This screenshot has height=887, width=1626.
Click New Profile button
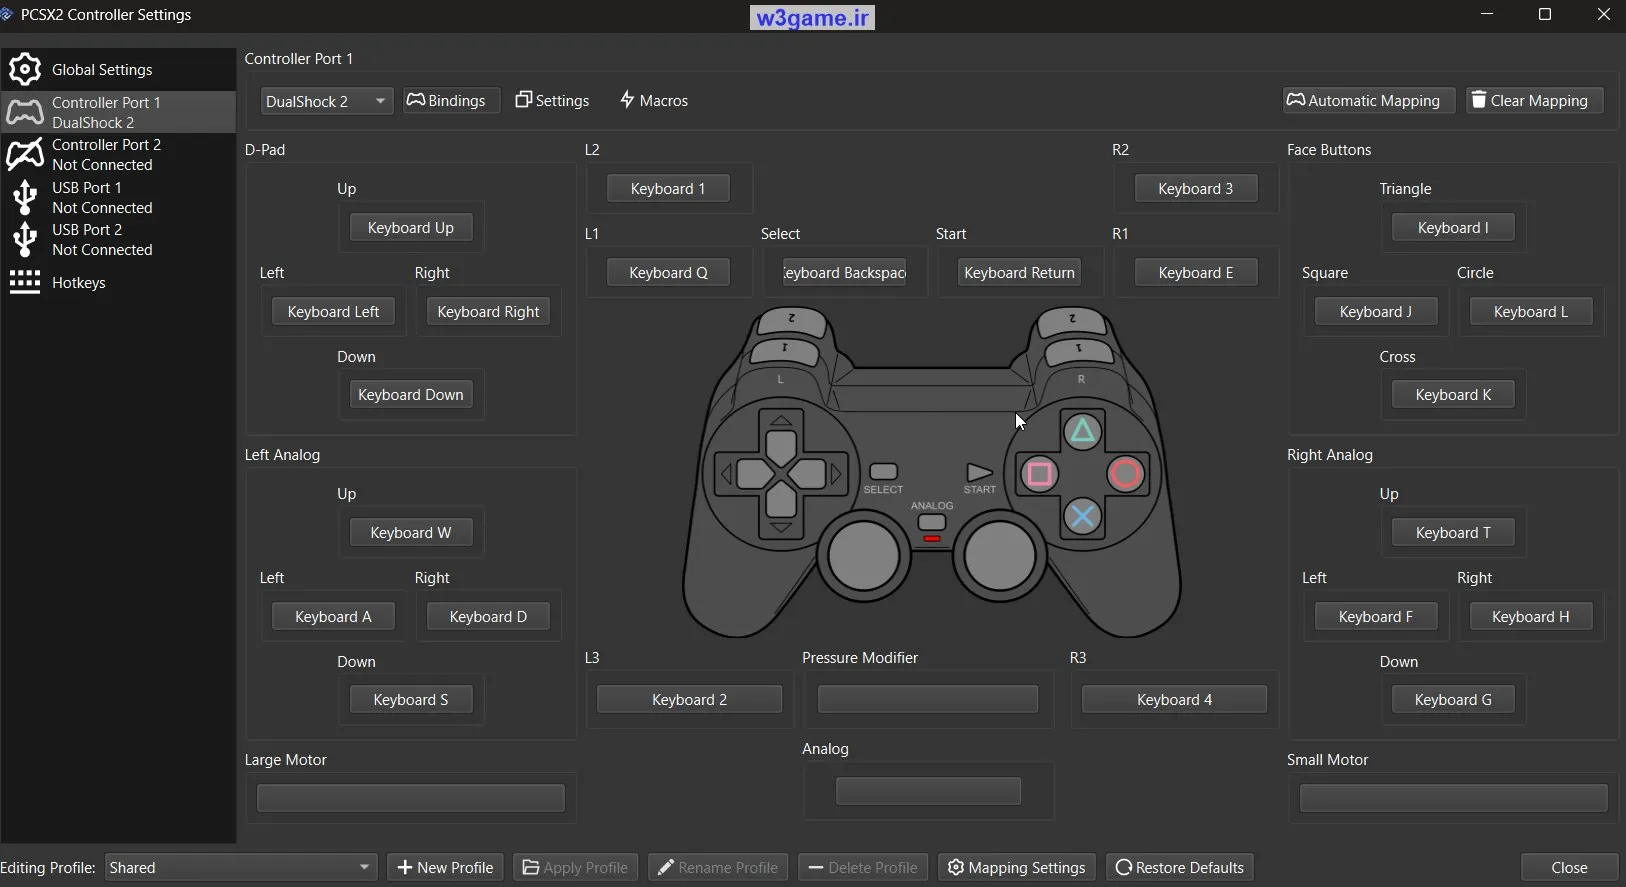(x=445, y=867)
